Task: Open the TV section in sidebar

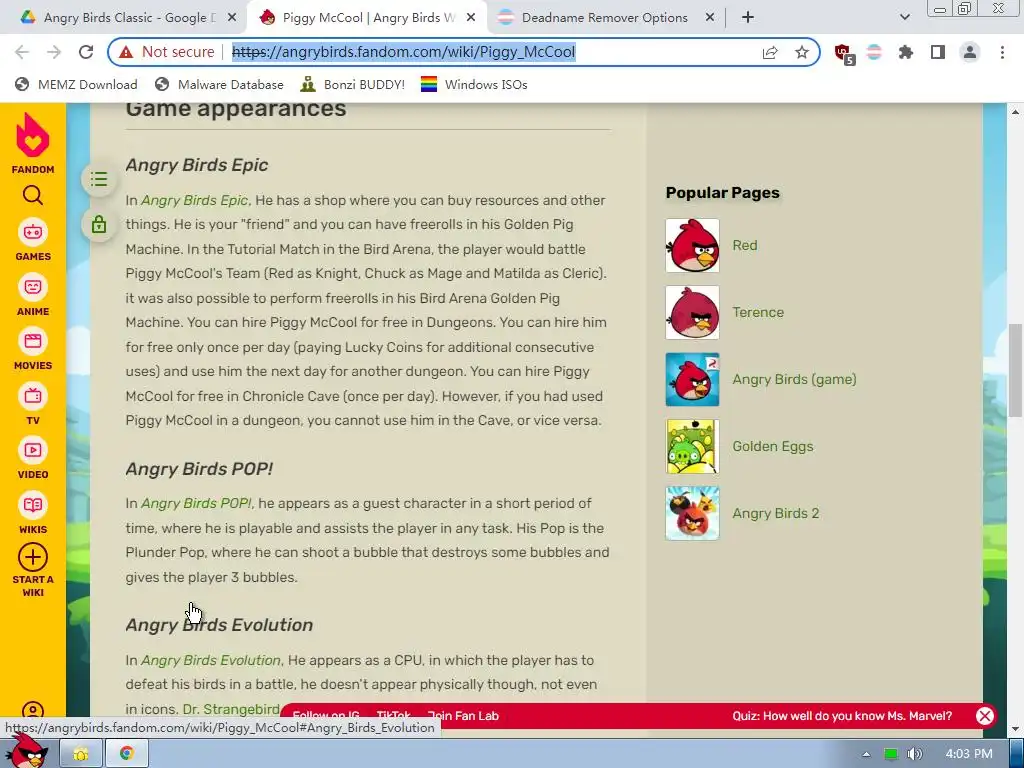Action: tap(33, 404)
